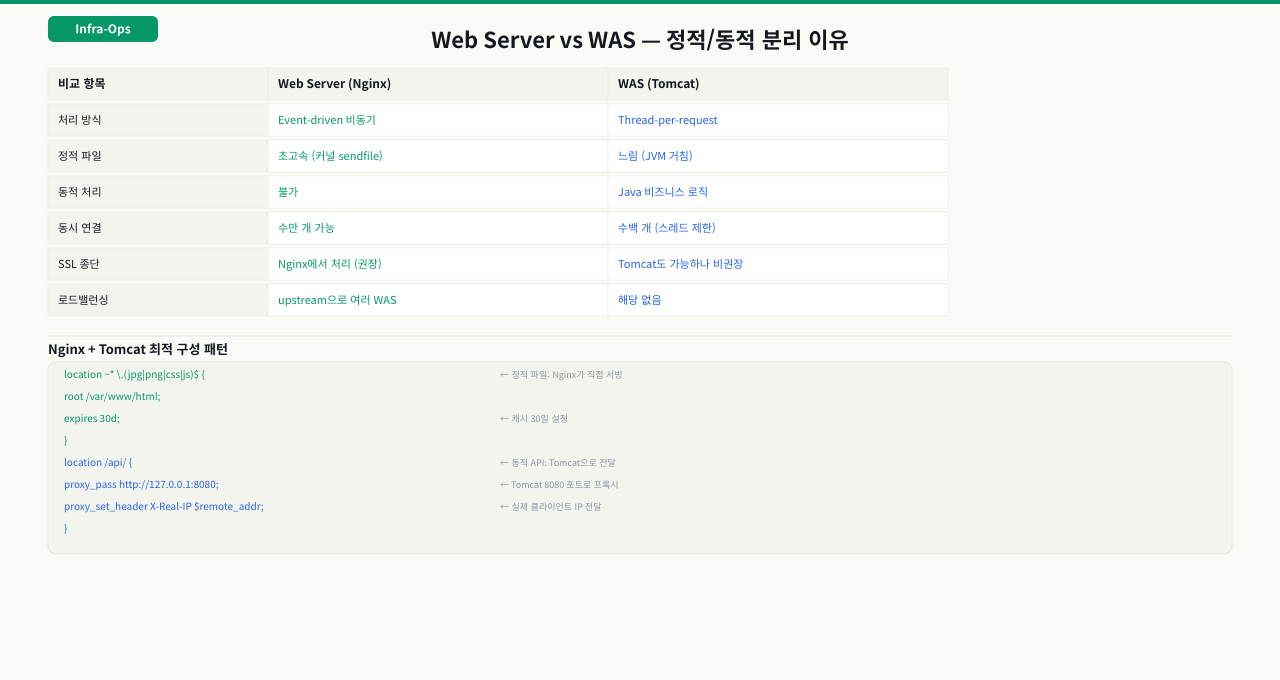Click the 'Java 비즈니스 로직' cell

point(778,192)
